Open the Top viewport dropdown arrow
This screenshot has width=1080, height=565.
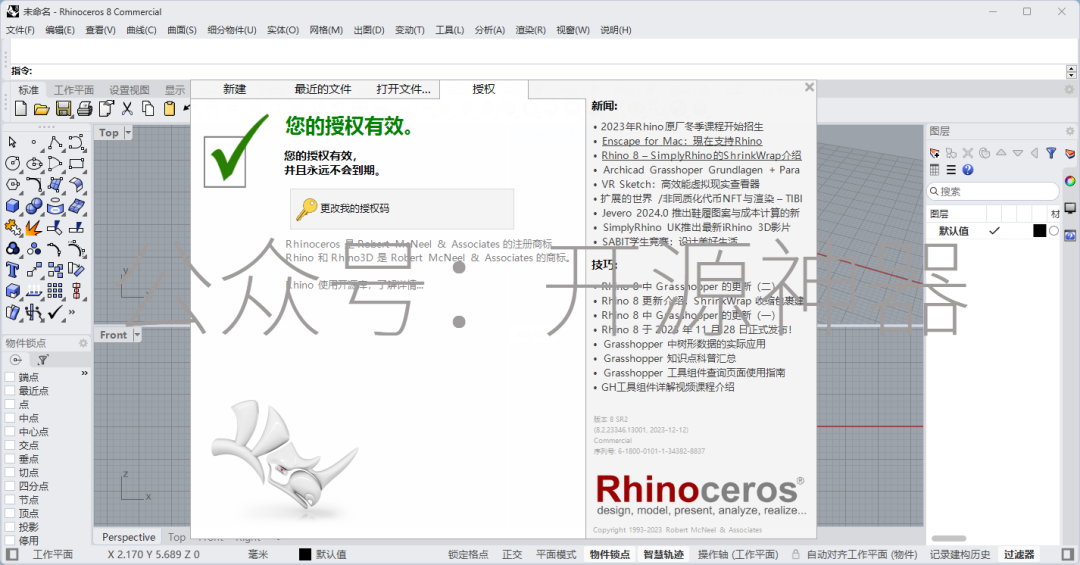[128, 132]
